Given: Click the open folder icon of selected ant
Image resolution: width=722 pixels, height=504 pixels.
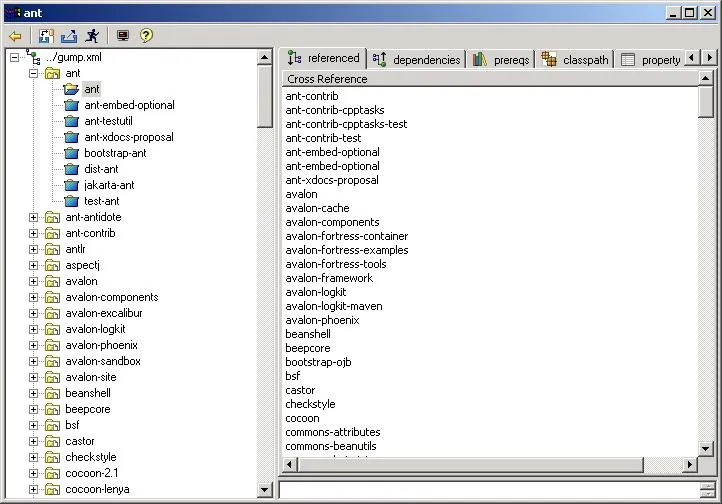Looking at the screenshot, I should (71, 89).
